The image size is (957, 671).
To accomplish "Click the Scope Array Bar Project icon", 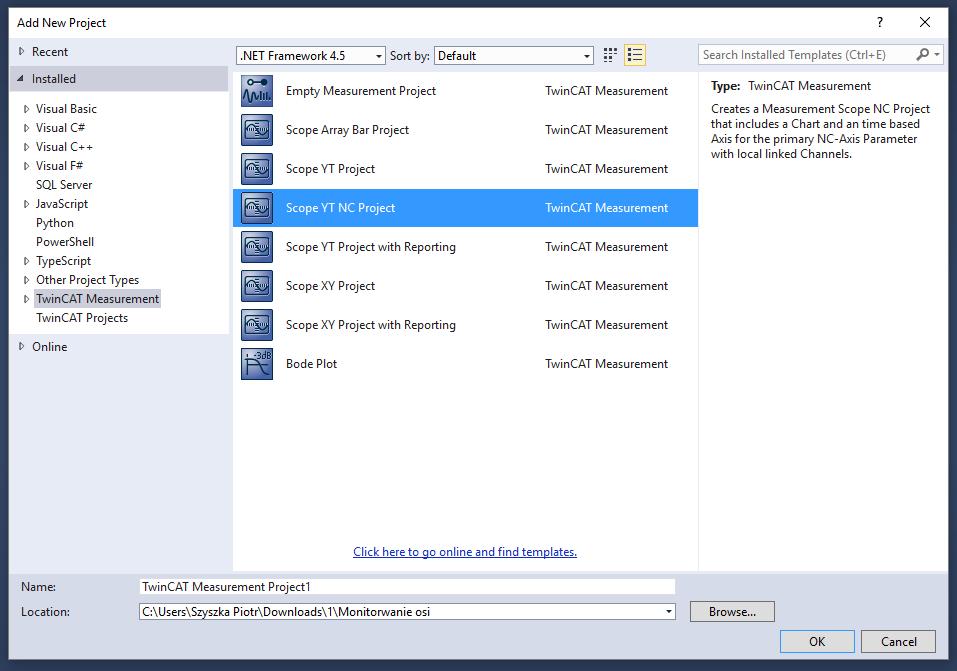I will tap(257, 130).
